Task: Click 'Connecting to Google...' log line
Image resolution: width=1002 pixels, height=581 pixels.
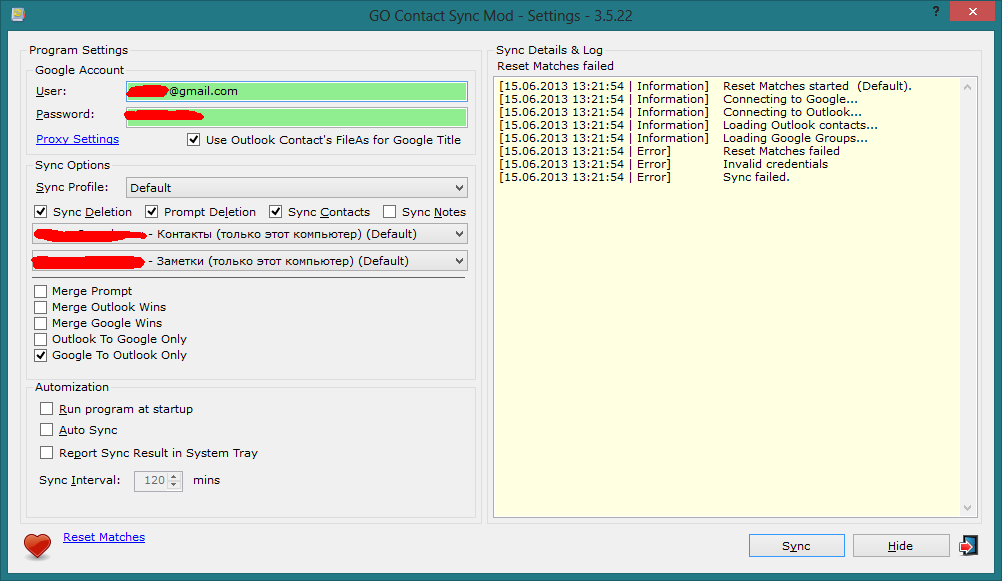Action: click(x=790, y=99)
